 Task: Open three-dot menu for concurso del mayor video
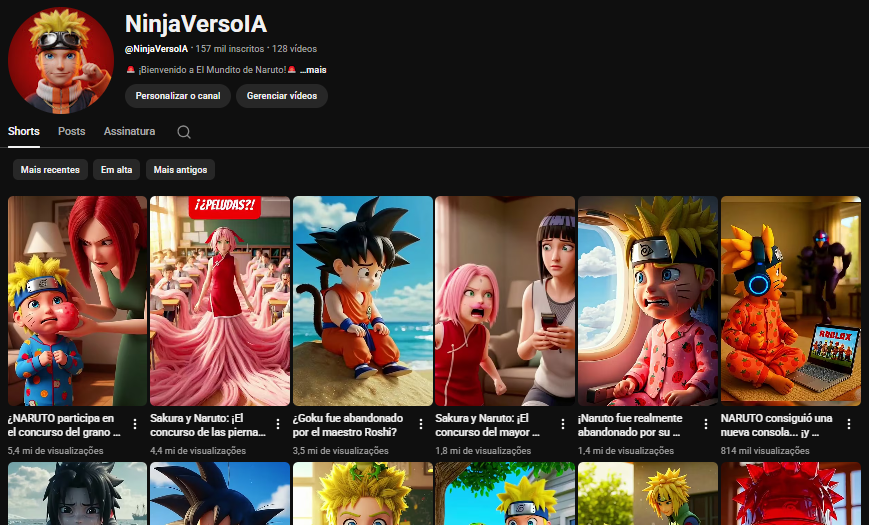[563, 425]
